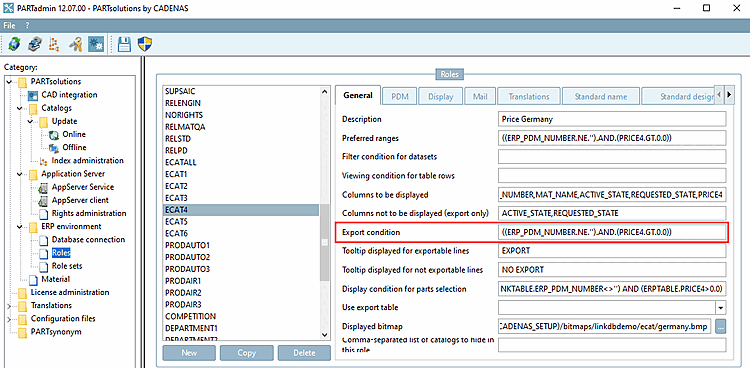Click the Windows security shield icon
Screen dimensions: 750x368
coord(144,45)
